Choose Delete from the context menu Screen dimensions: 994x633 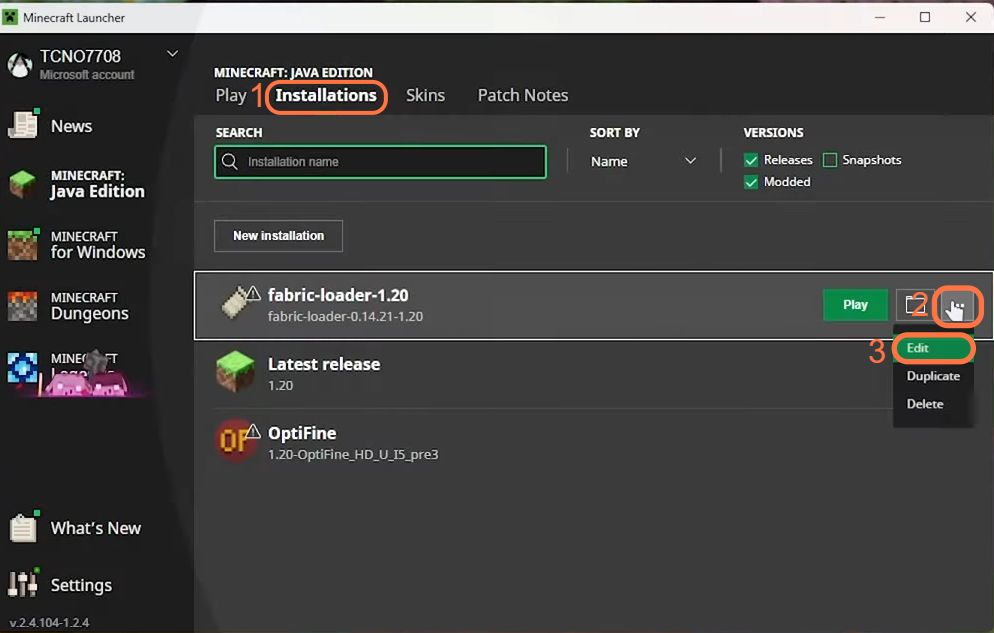[933, 404]
